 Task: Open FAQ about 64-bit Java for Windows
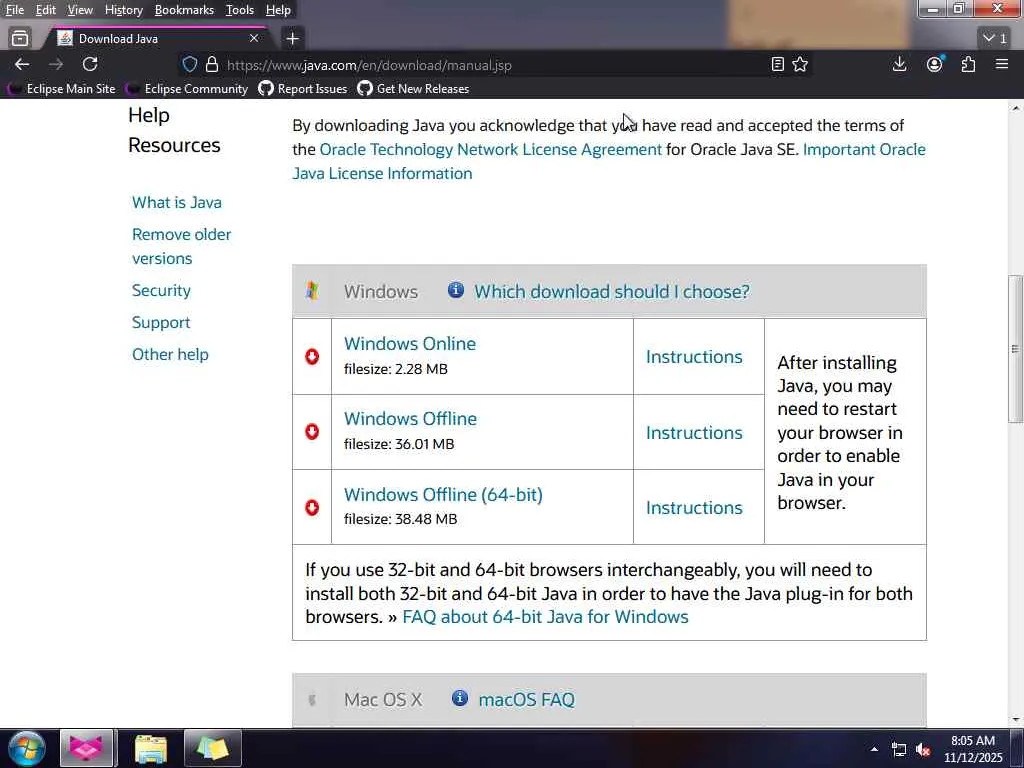(x=545, y=616)
